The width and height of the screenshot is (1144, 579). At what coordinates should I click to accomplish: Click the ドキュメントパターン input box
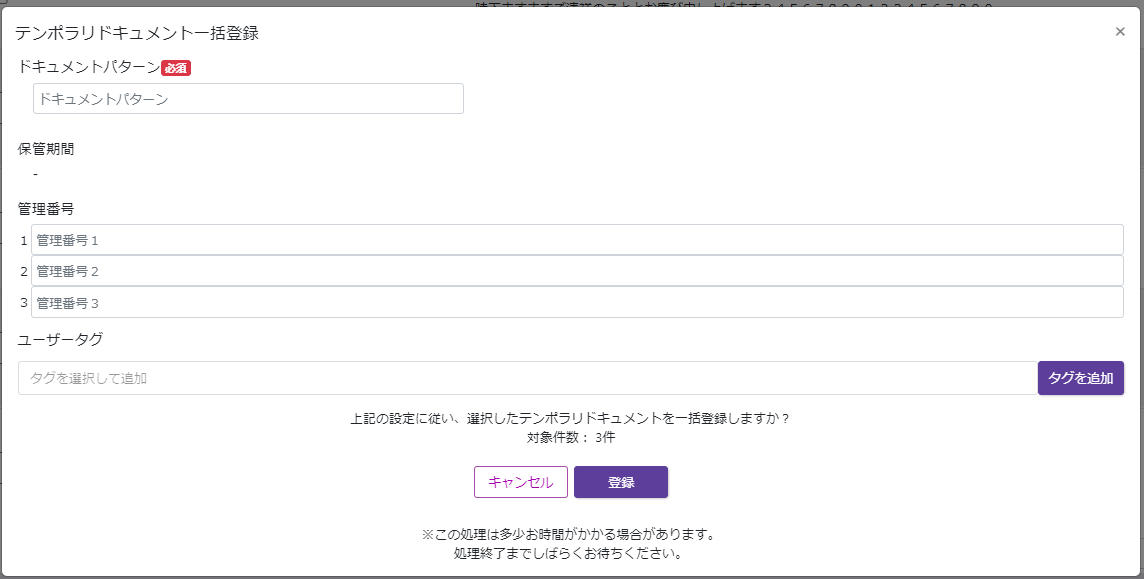248,98
